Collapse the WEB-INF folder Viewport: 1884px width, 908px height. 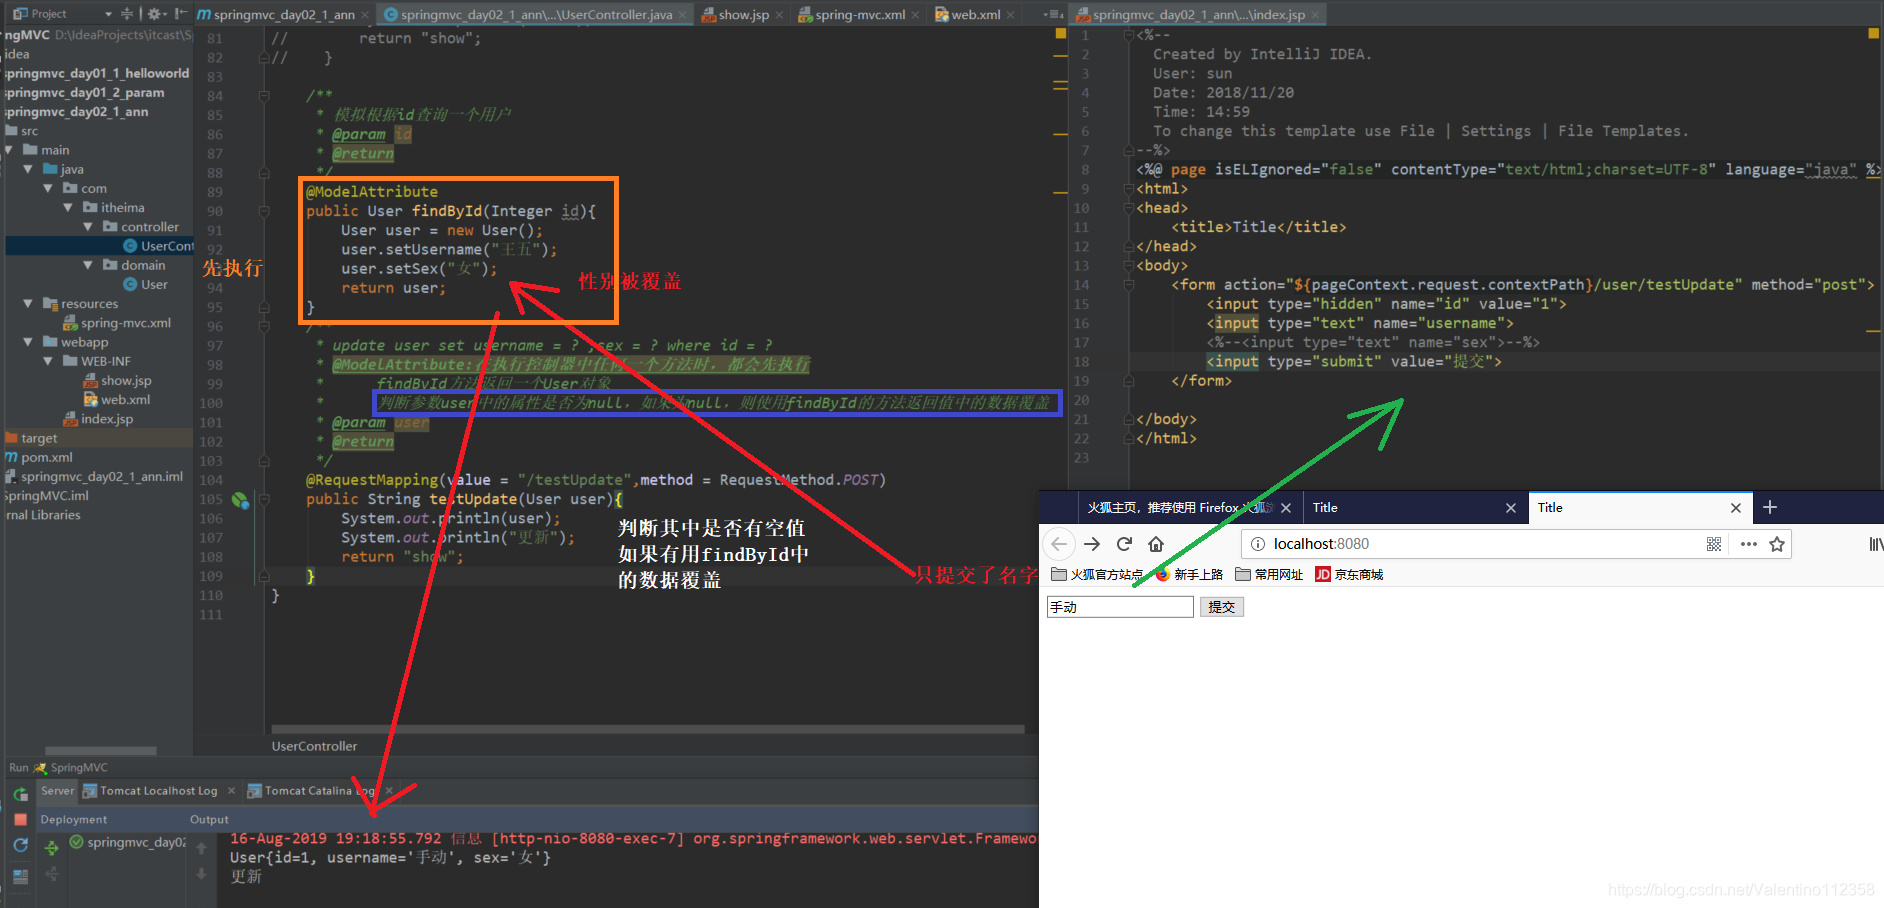(48, 361)
